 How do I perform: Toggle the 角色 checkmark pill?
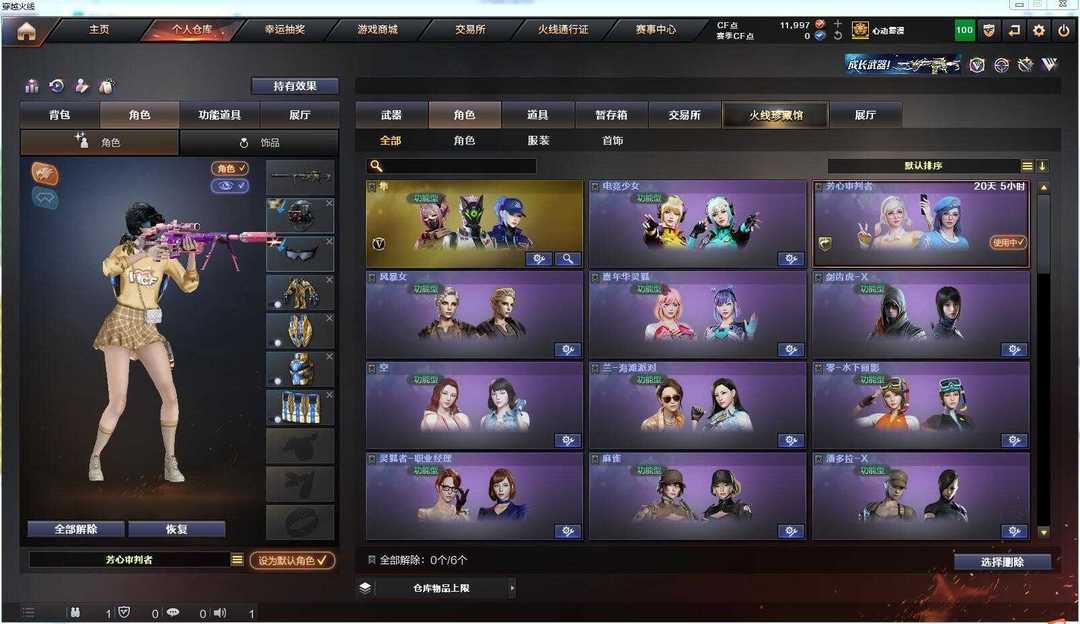tap(229, 168)
